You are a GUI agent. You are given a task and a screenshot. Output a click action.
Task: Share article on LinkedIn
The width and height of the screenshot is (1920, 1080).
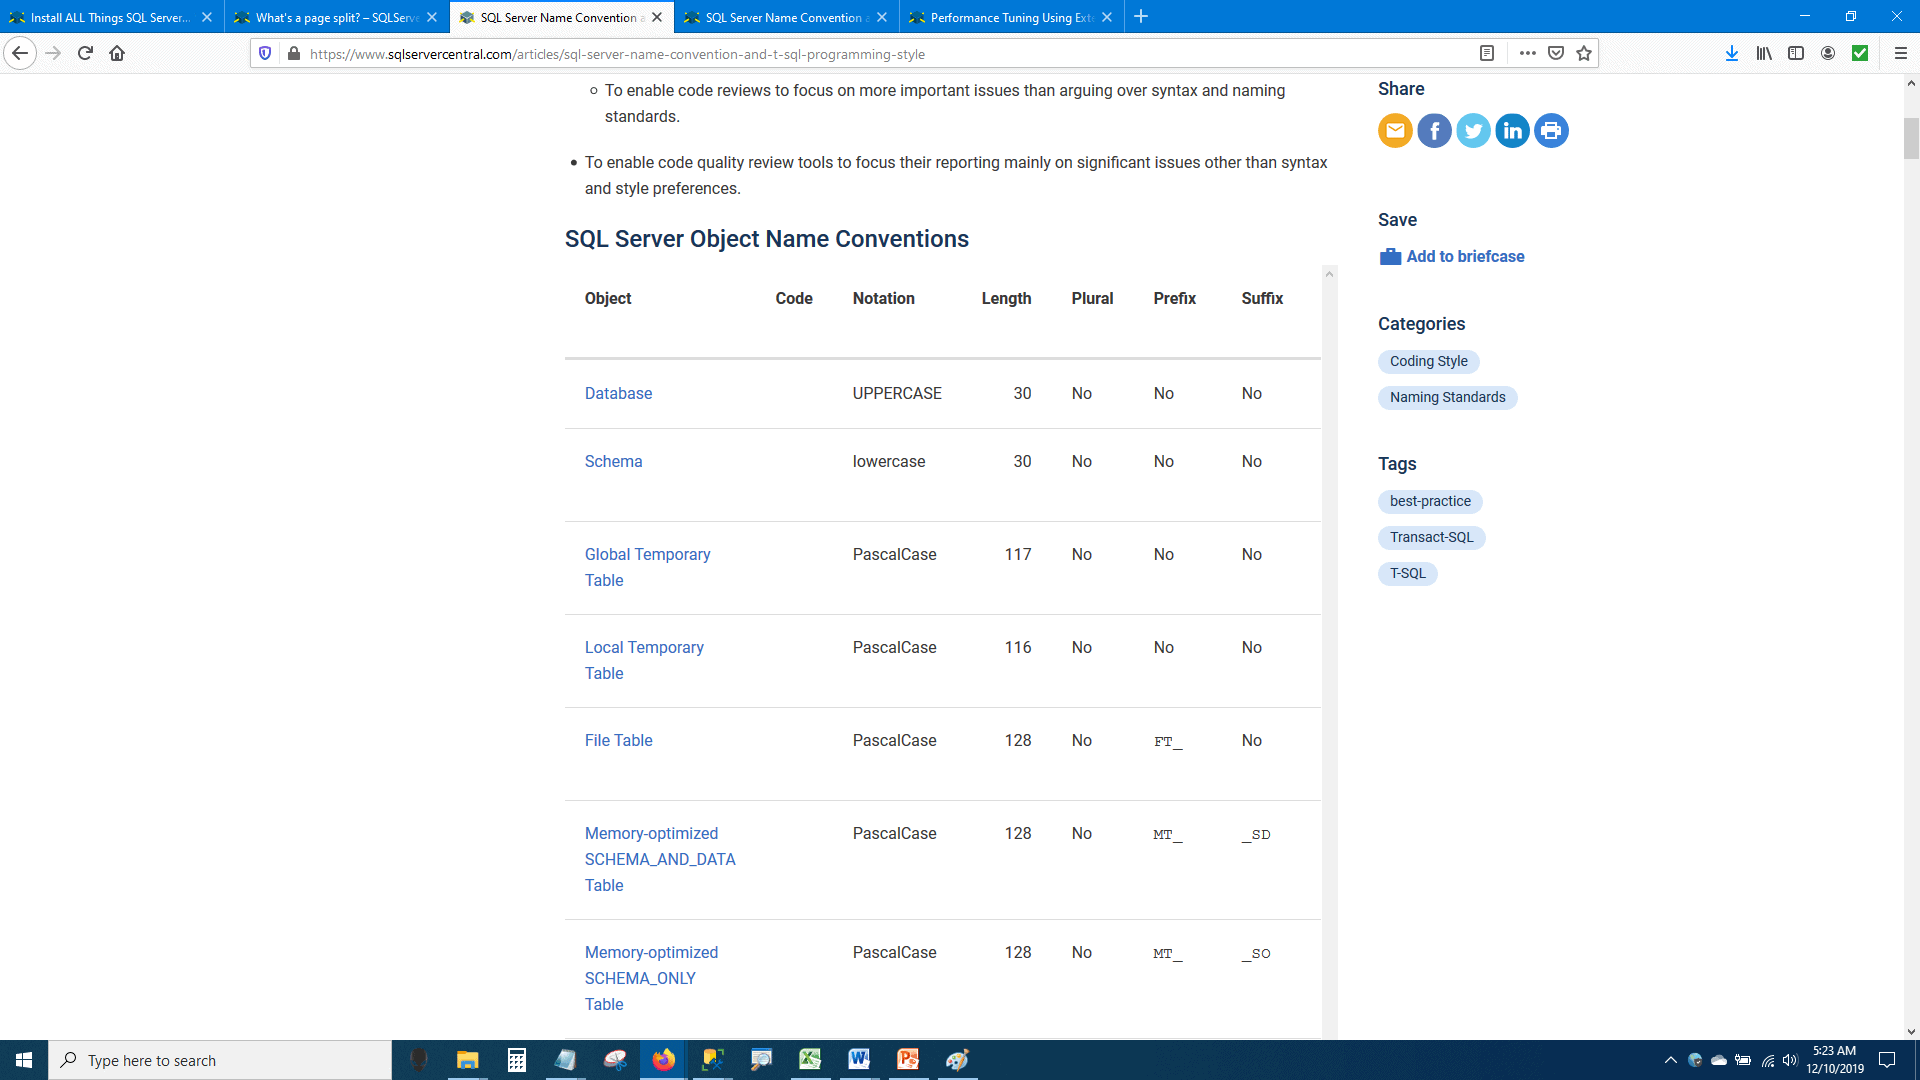pyautogui.click(x=1512, y=131)
